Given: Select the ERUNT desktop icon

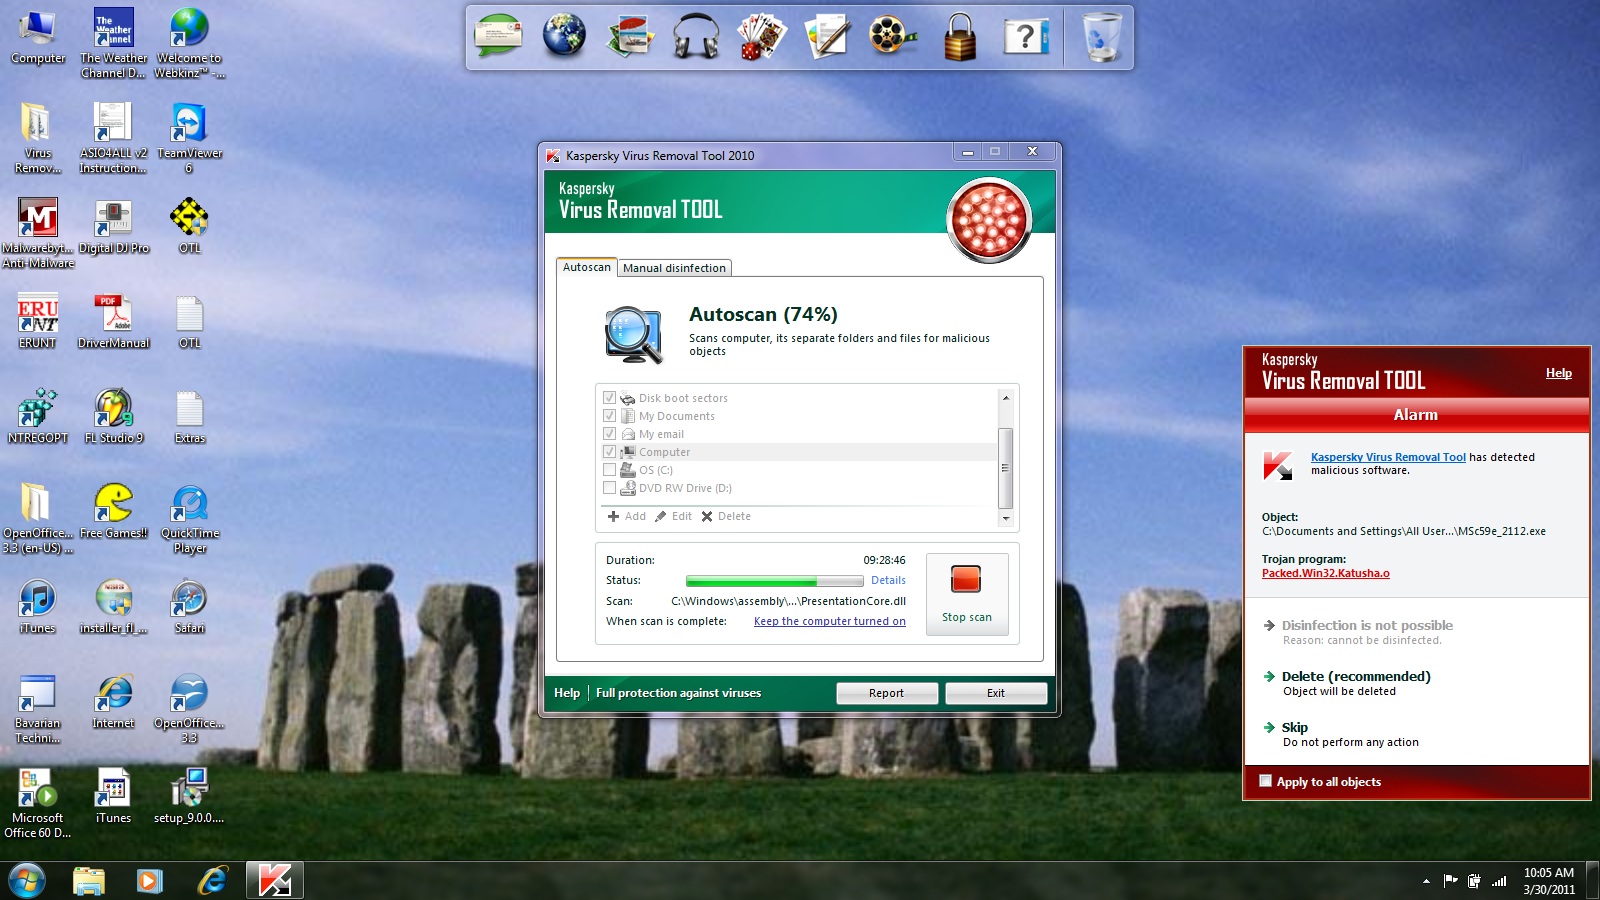Looking at the screenshot, I should click(38, 322).
